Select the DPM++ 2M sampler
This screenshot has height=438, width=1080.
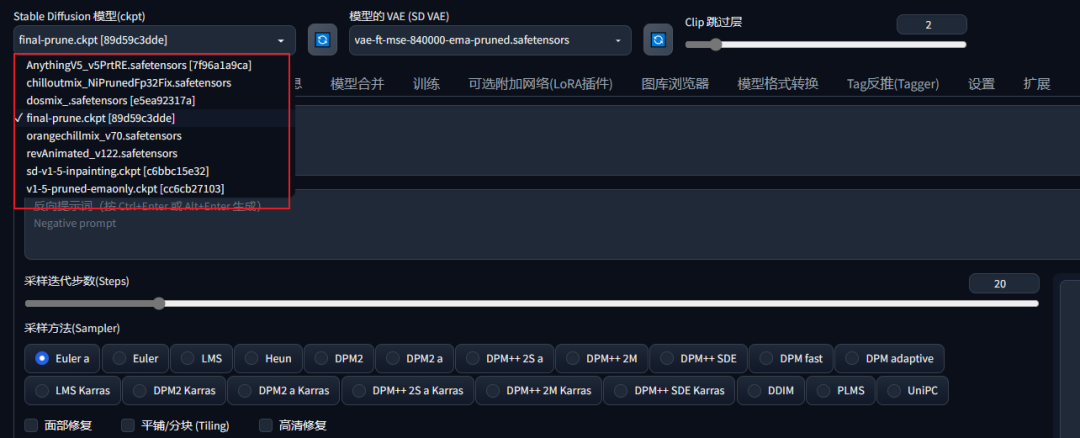click(x=601, y=358)
